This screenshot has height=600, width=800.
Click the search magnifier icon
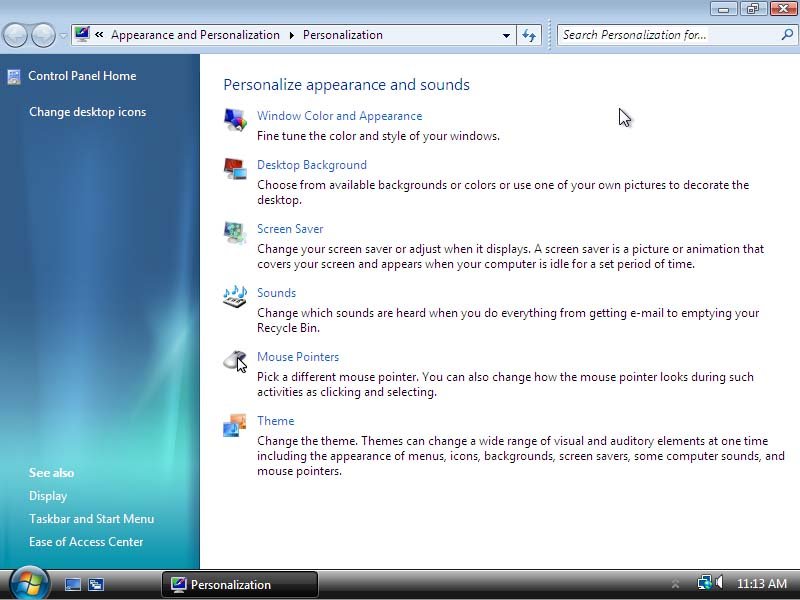click(787, 35)
